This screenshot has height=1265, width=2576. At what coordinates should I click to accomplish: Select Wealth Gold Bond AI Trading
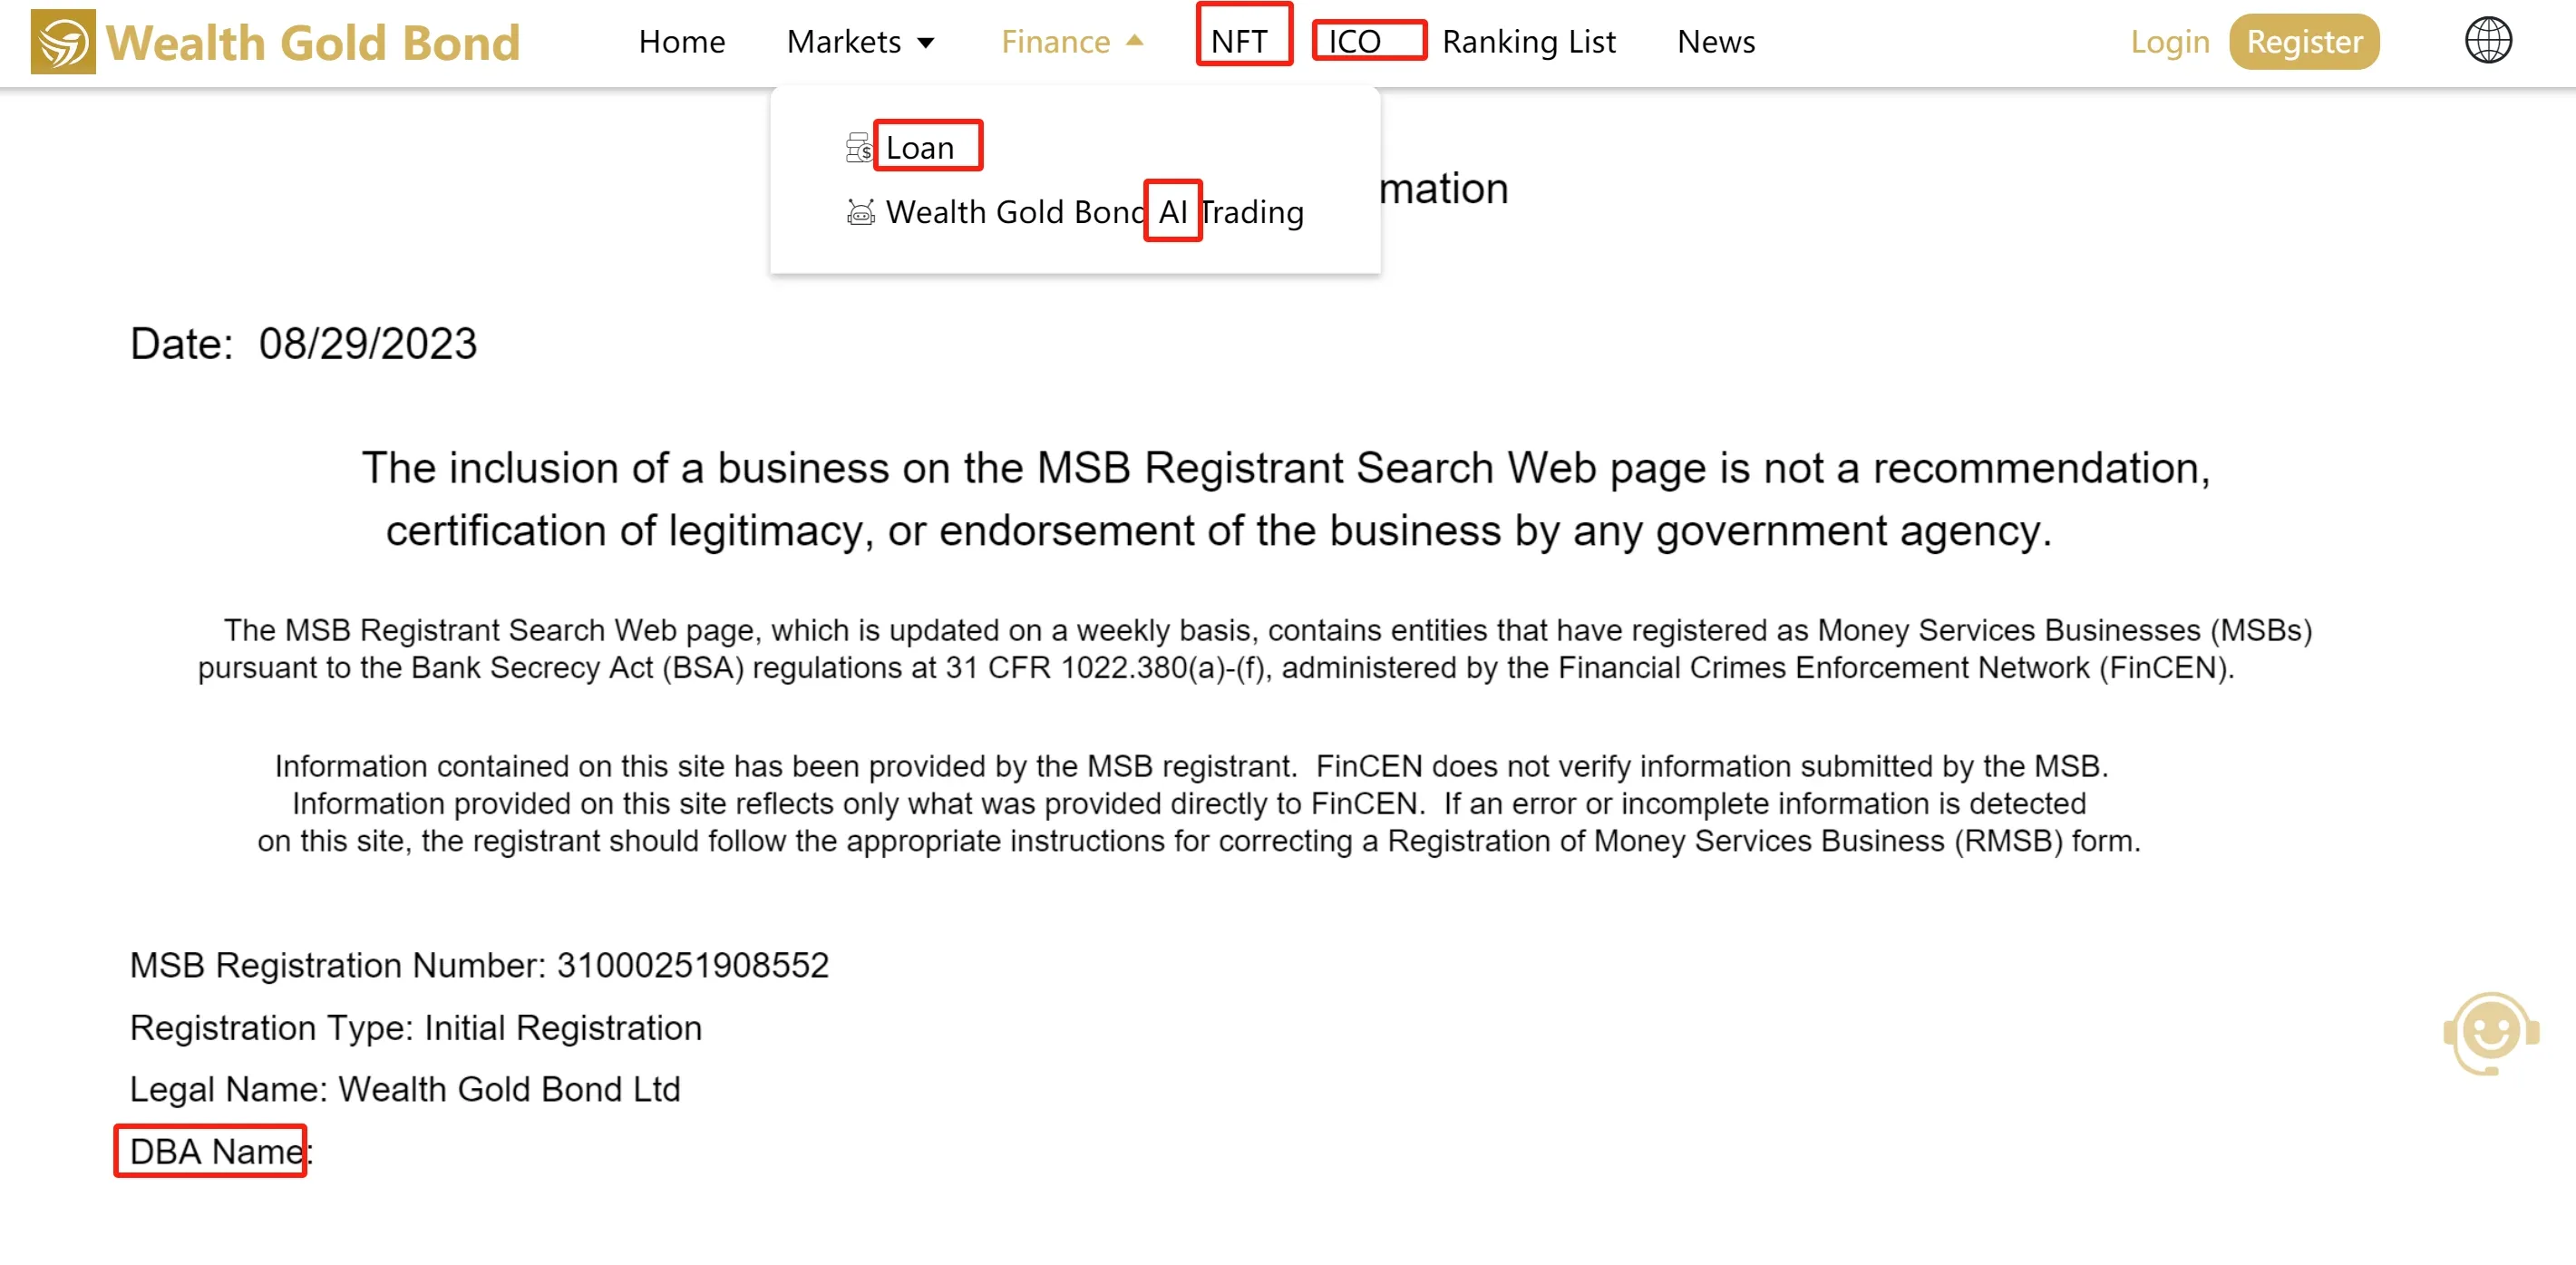(1095, 212)
